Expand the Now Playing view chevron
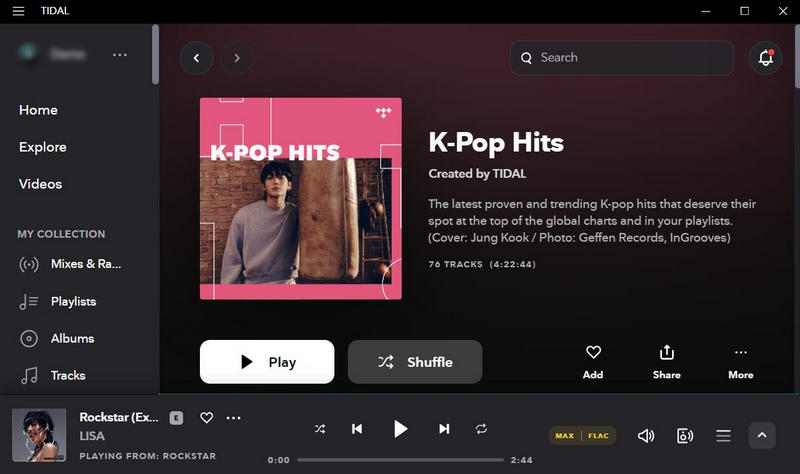 point(762,435)
